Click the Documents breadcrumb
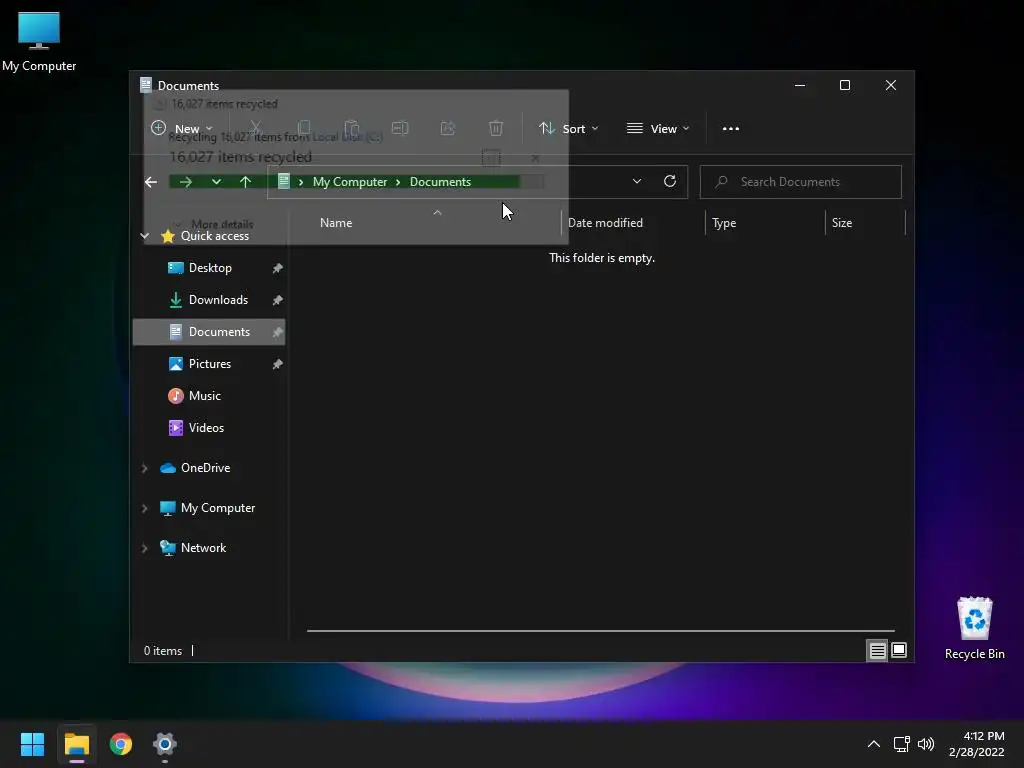 click(440, 182)
